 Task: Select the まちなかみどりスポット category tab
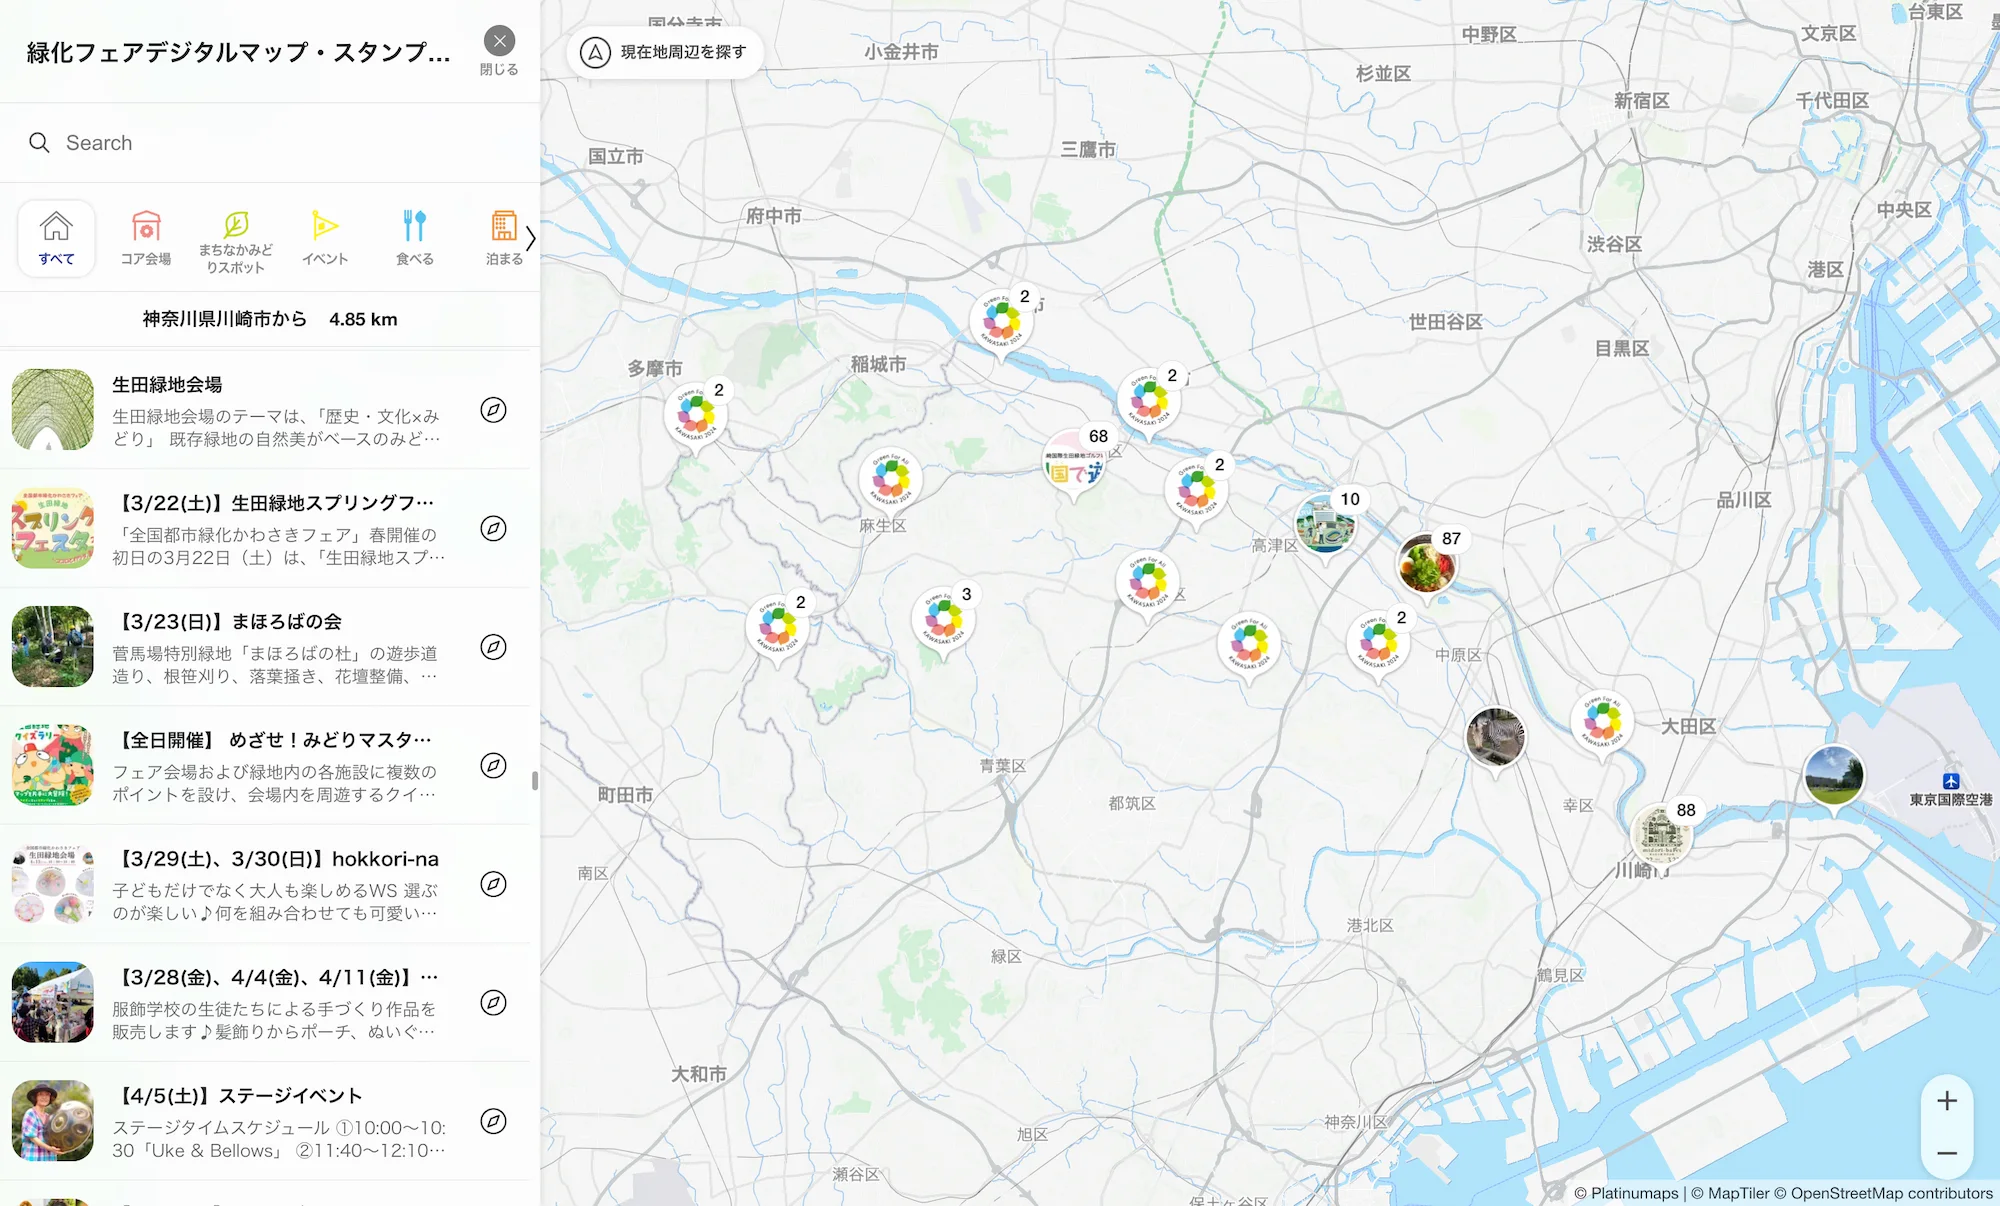click(236, 243)
